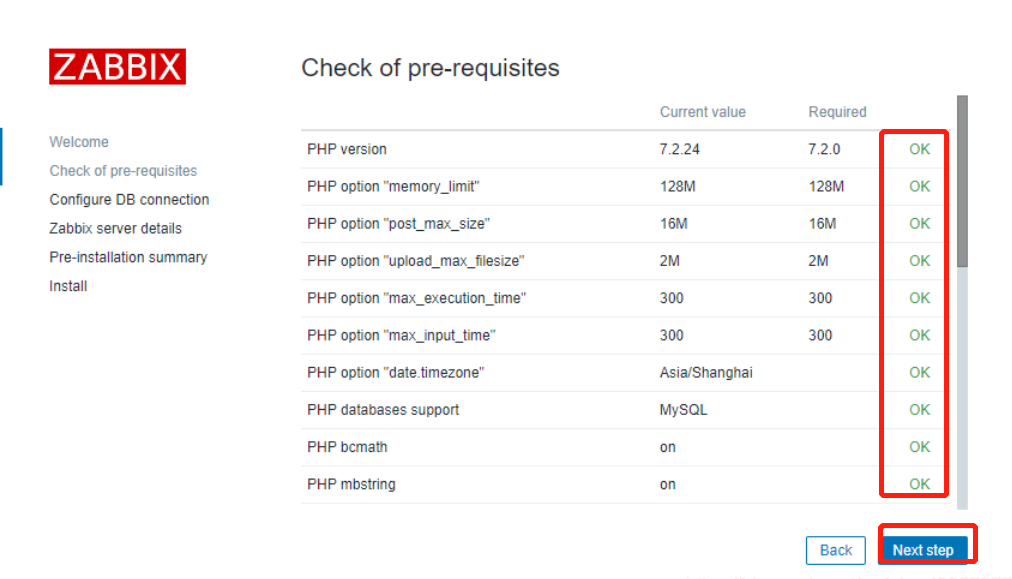Click the Back button
This screenshot has height=579, width=1012.
click(836, 550)
